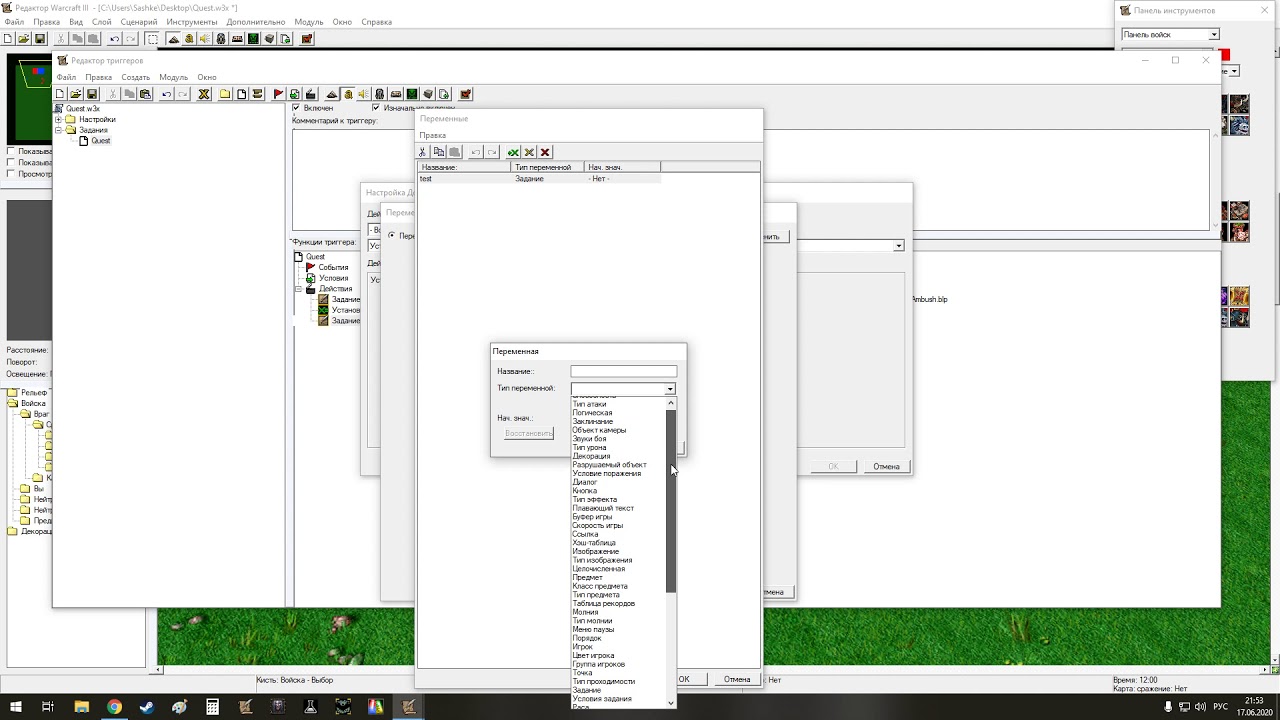Image resolution: width=1280 pixels, height=720 pixels.
Task: Toggle the Изначально включен checkbox
Action: [x=376, y=108]
